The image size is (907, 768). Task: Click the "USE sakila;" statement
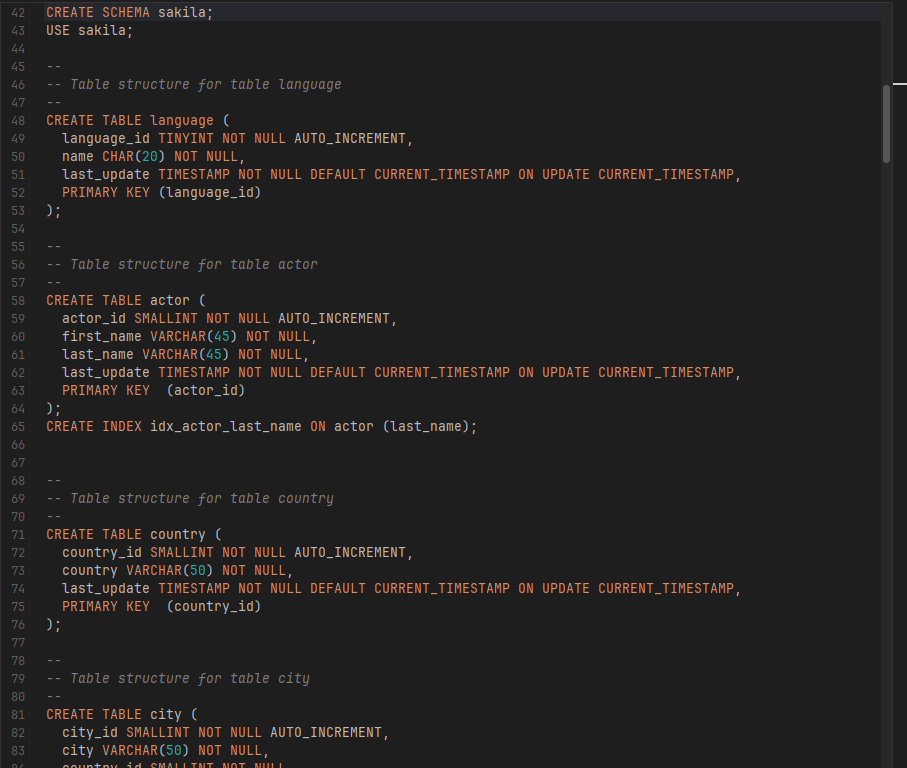tap(90, 30)
